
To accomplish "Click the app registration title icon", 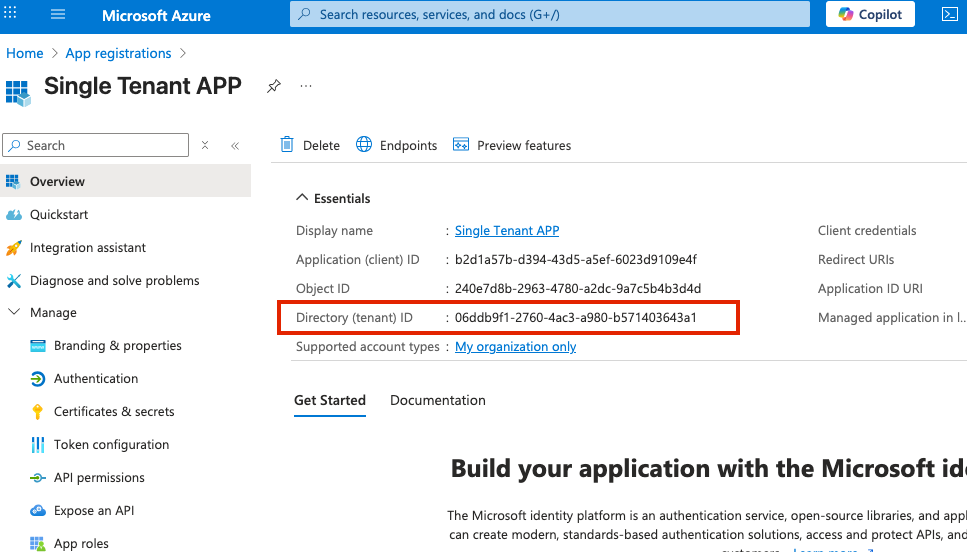I will [x=19, y=93].
